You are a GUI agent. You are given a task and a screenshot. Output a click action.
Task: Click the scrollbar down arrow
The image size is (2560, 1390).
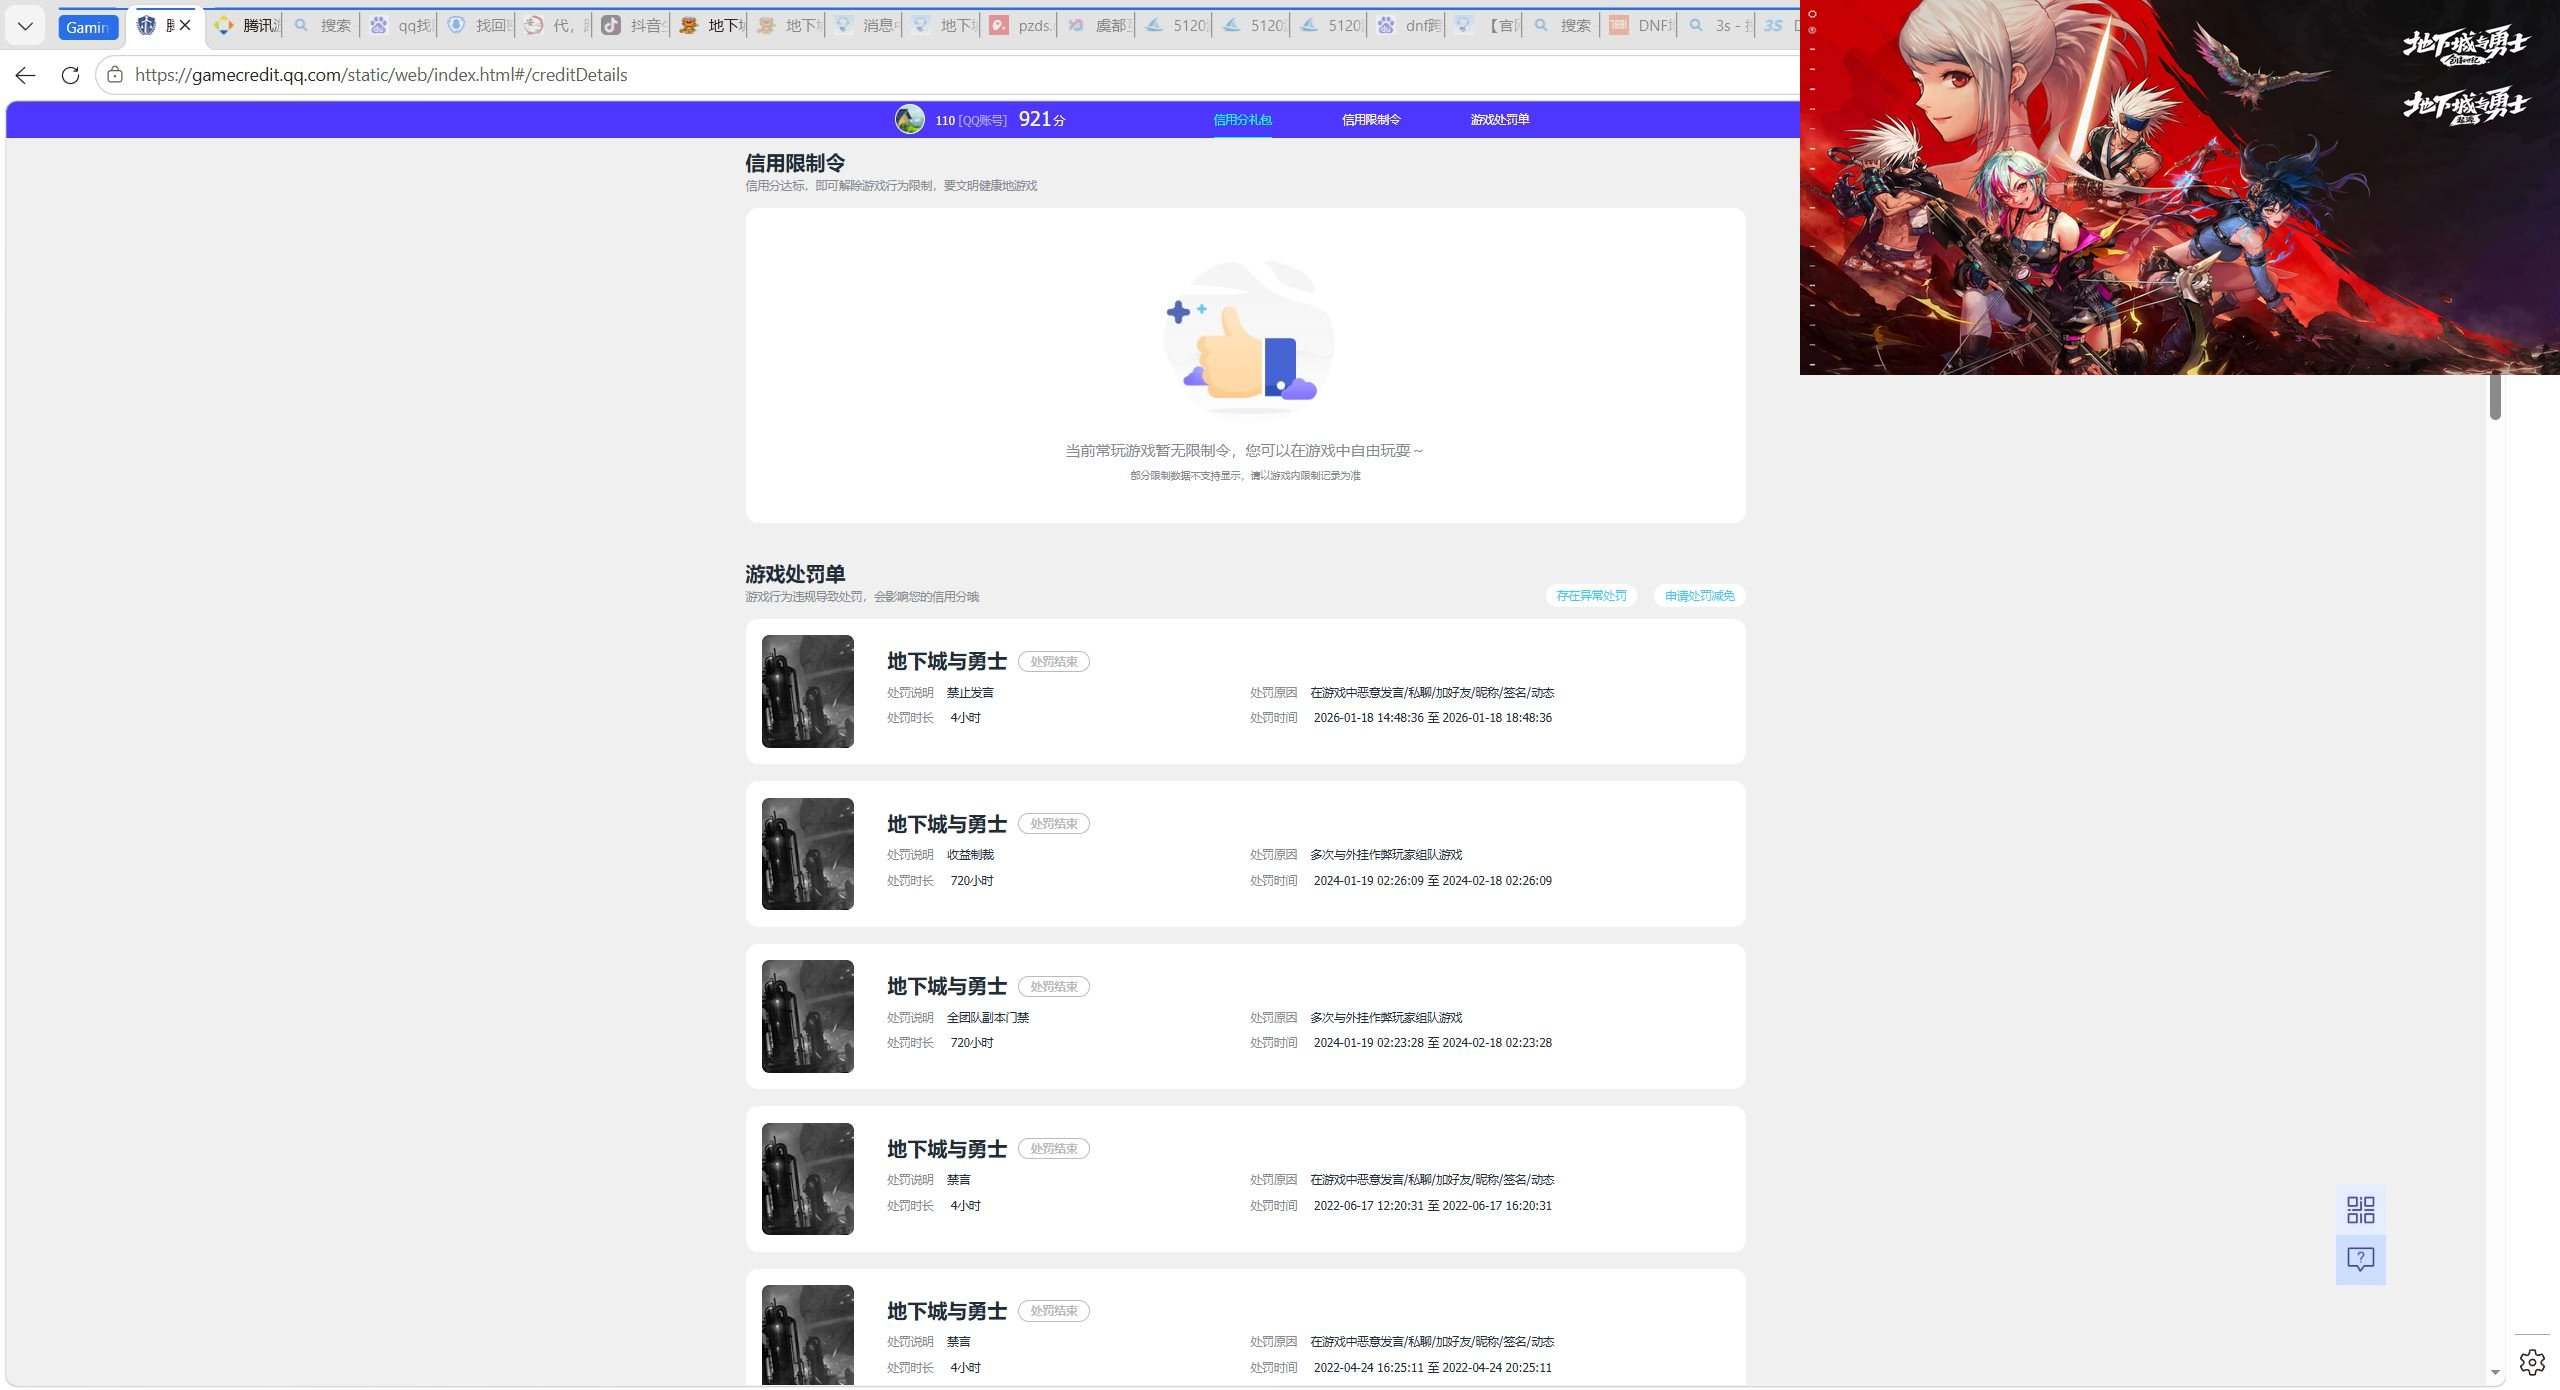2495,1373
